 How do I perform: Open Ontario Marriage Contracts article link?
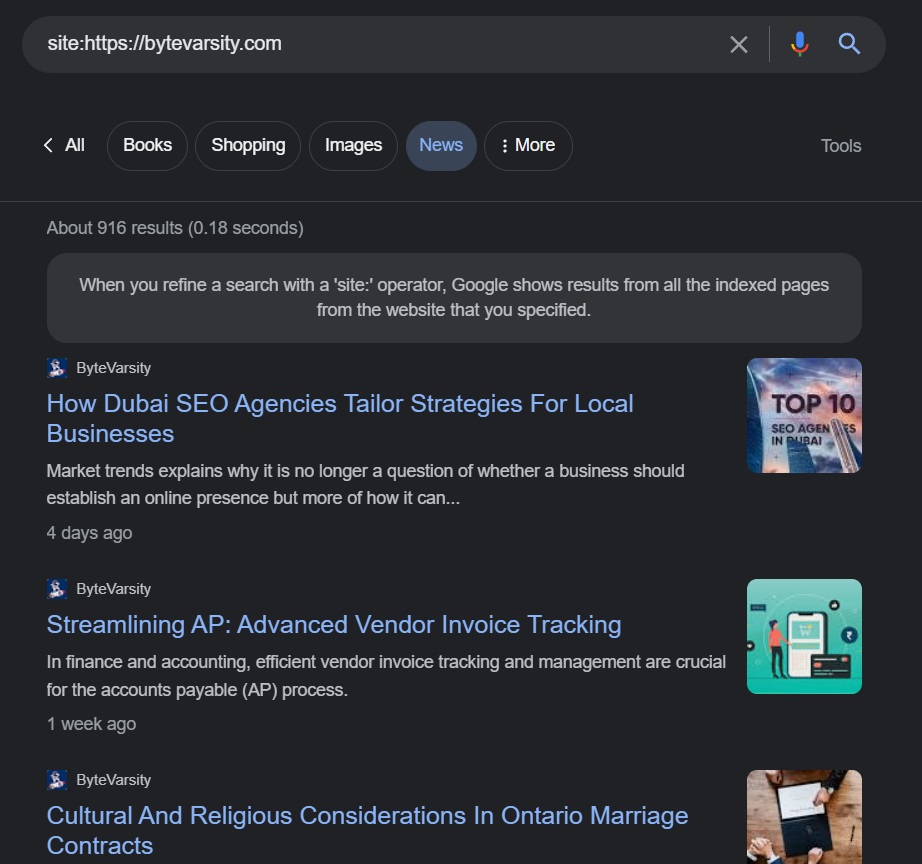(368, 830)
